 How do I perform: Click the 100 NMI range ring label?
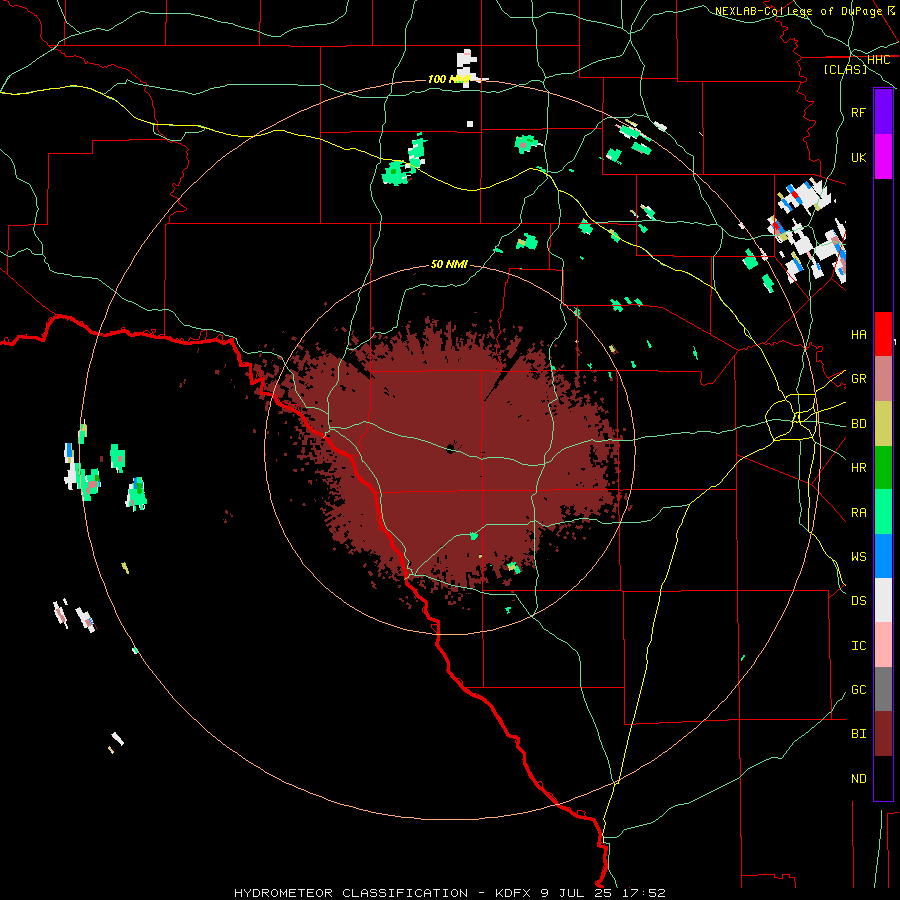coord(449,79)
